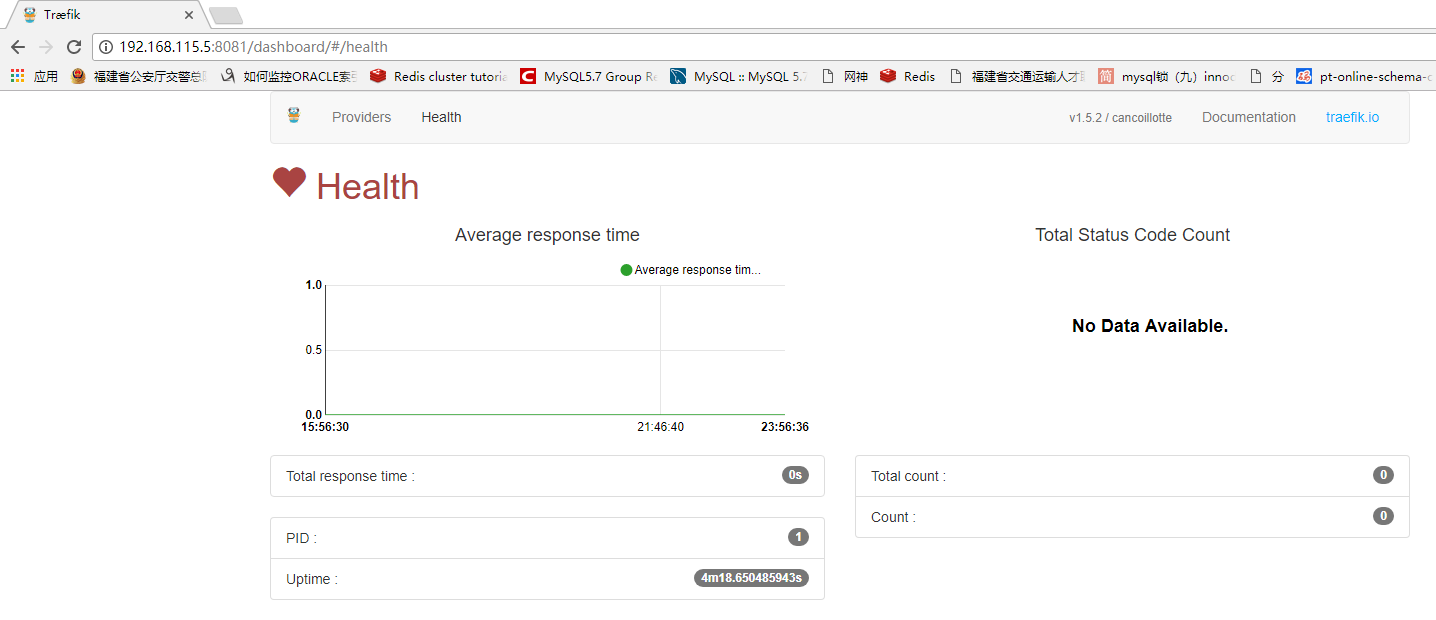Open the MySQL :: MySQL 5.7 bookmark
Image resolution: width=1436 pixels, height=620 pixels.
pos(738,76)
